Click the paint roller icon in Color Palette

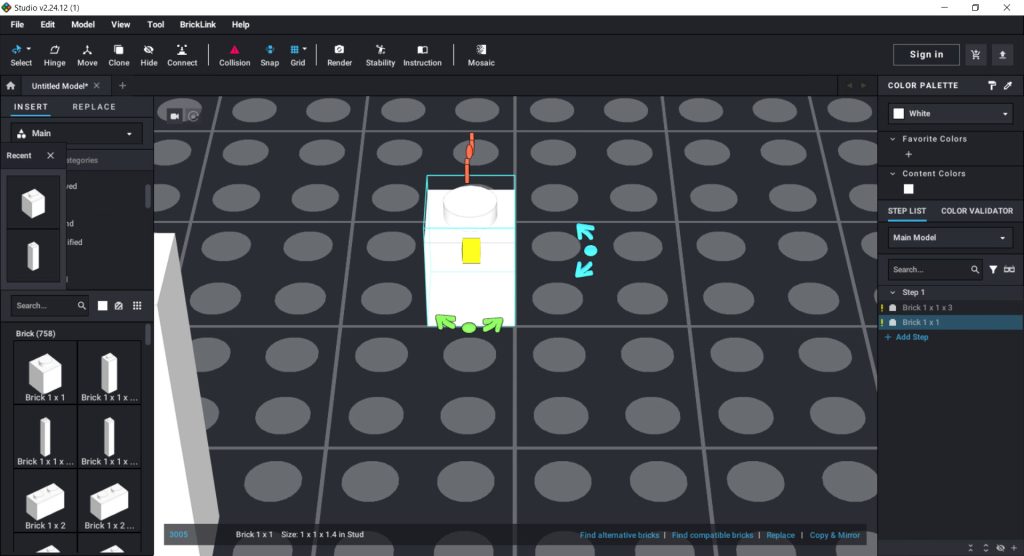(992, 86)
